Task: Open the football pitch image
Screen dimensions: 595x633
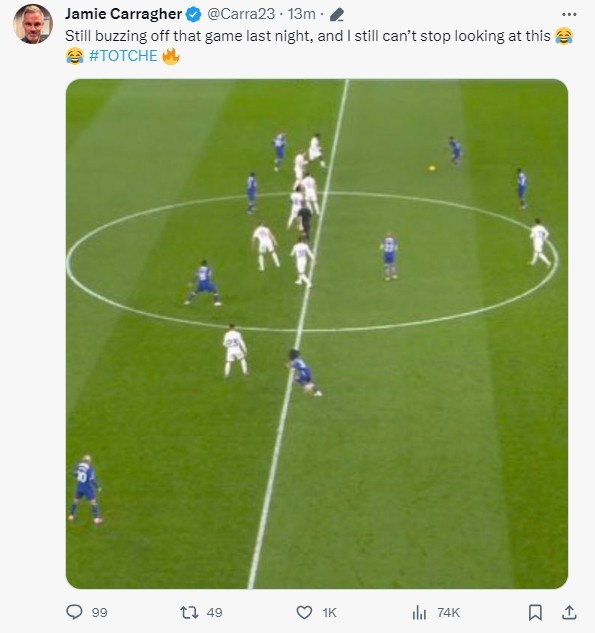Action: (x=317, y=334)
